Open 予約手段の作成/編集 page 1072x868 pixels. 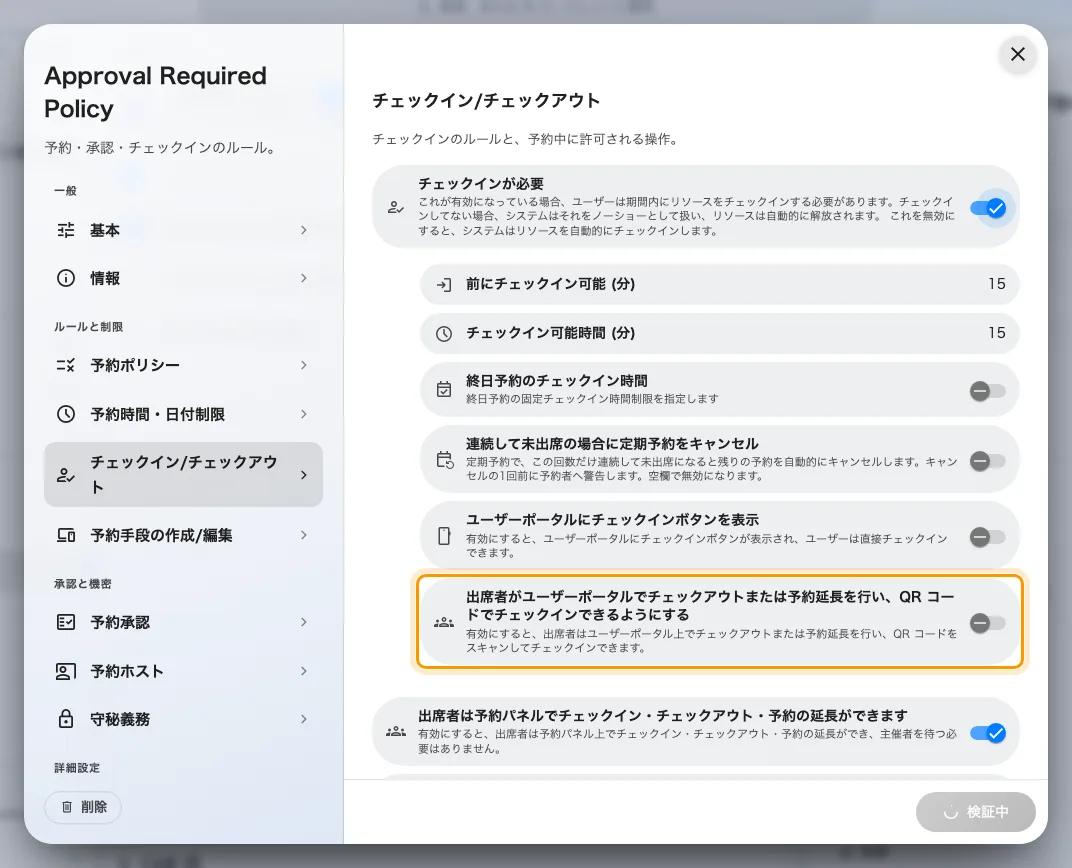[x=183, y=535]
